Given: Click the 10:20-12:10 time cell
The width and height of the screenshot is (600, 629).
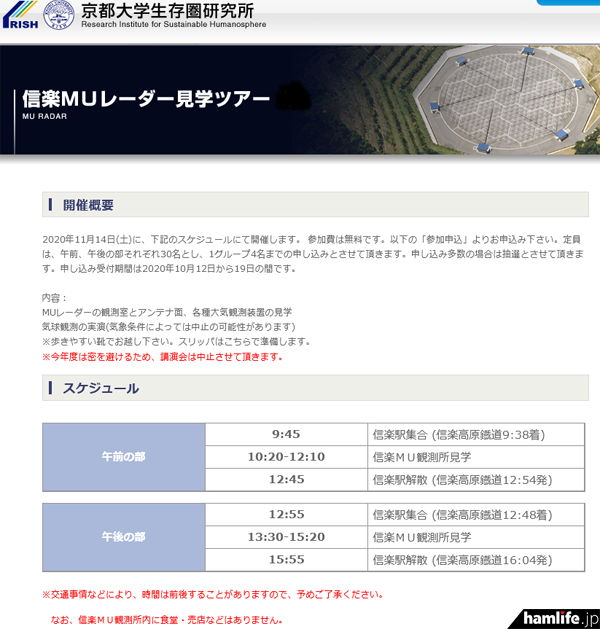Looking at the screenshot, I should coord(286,456).
